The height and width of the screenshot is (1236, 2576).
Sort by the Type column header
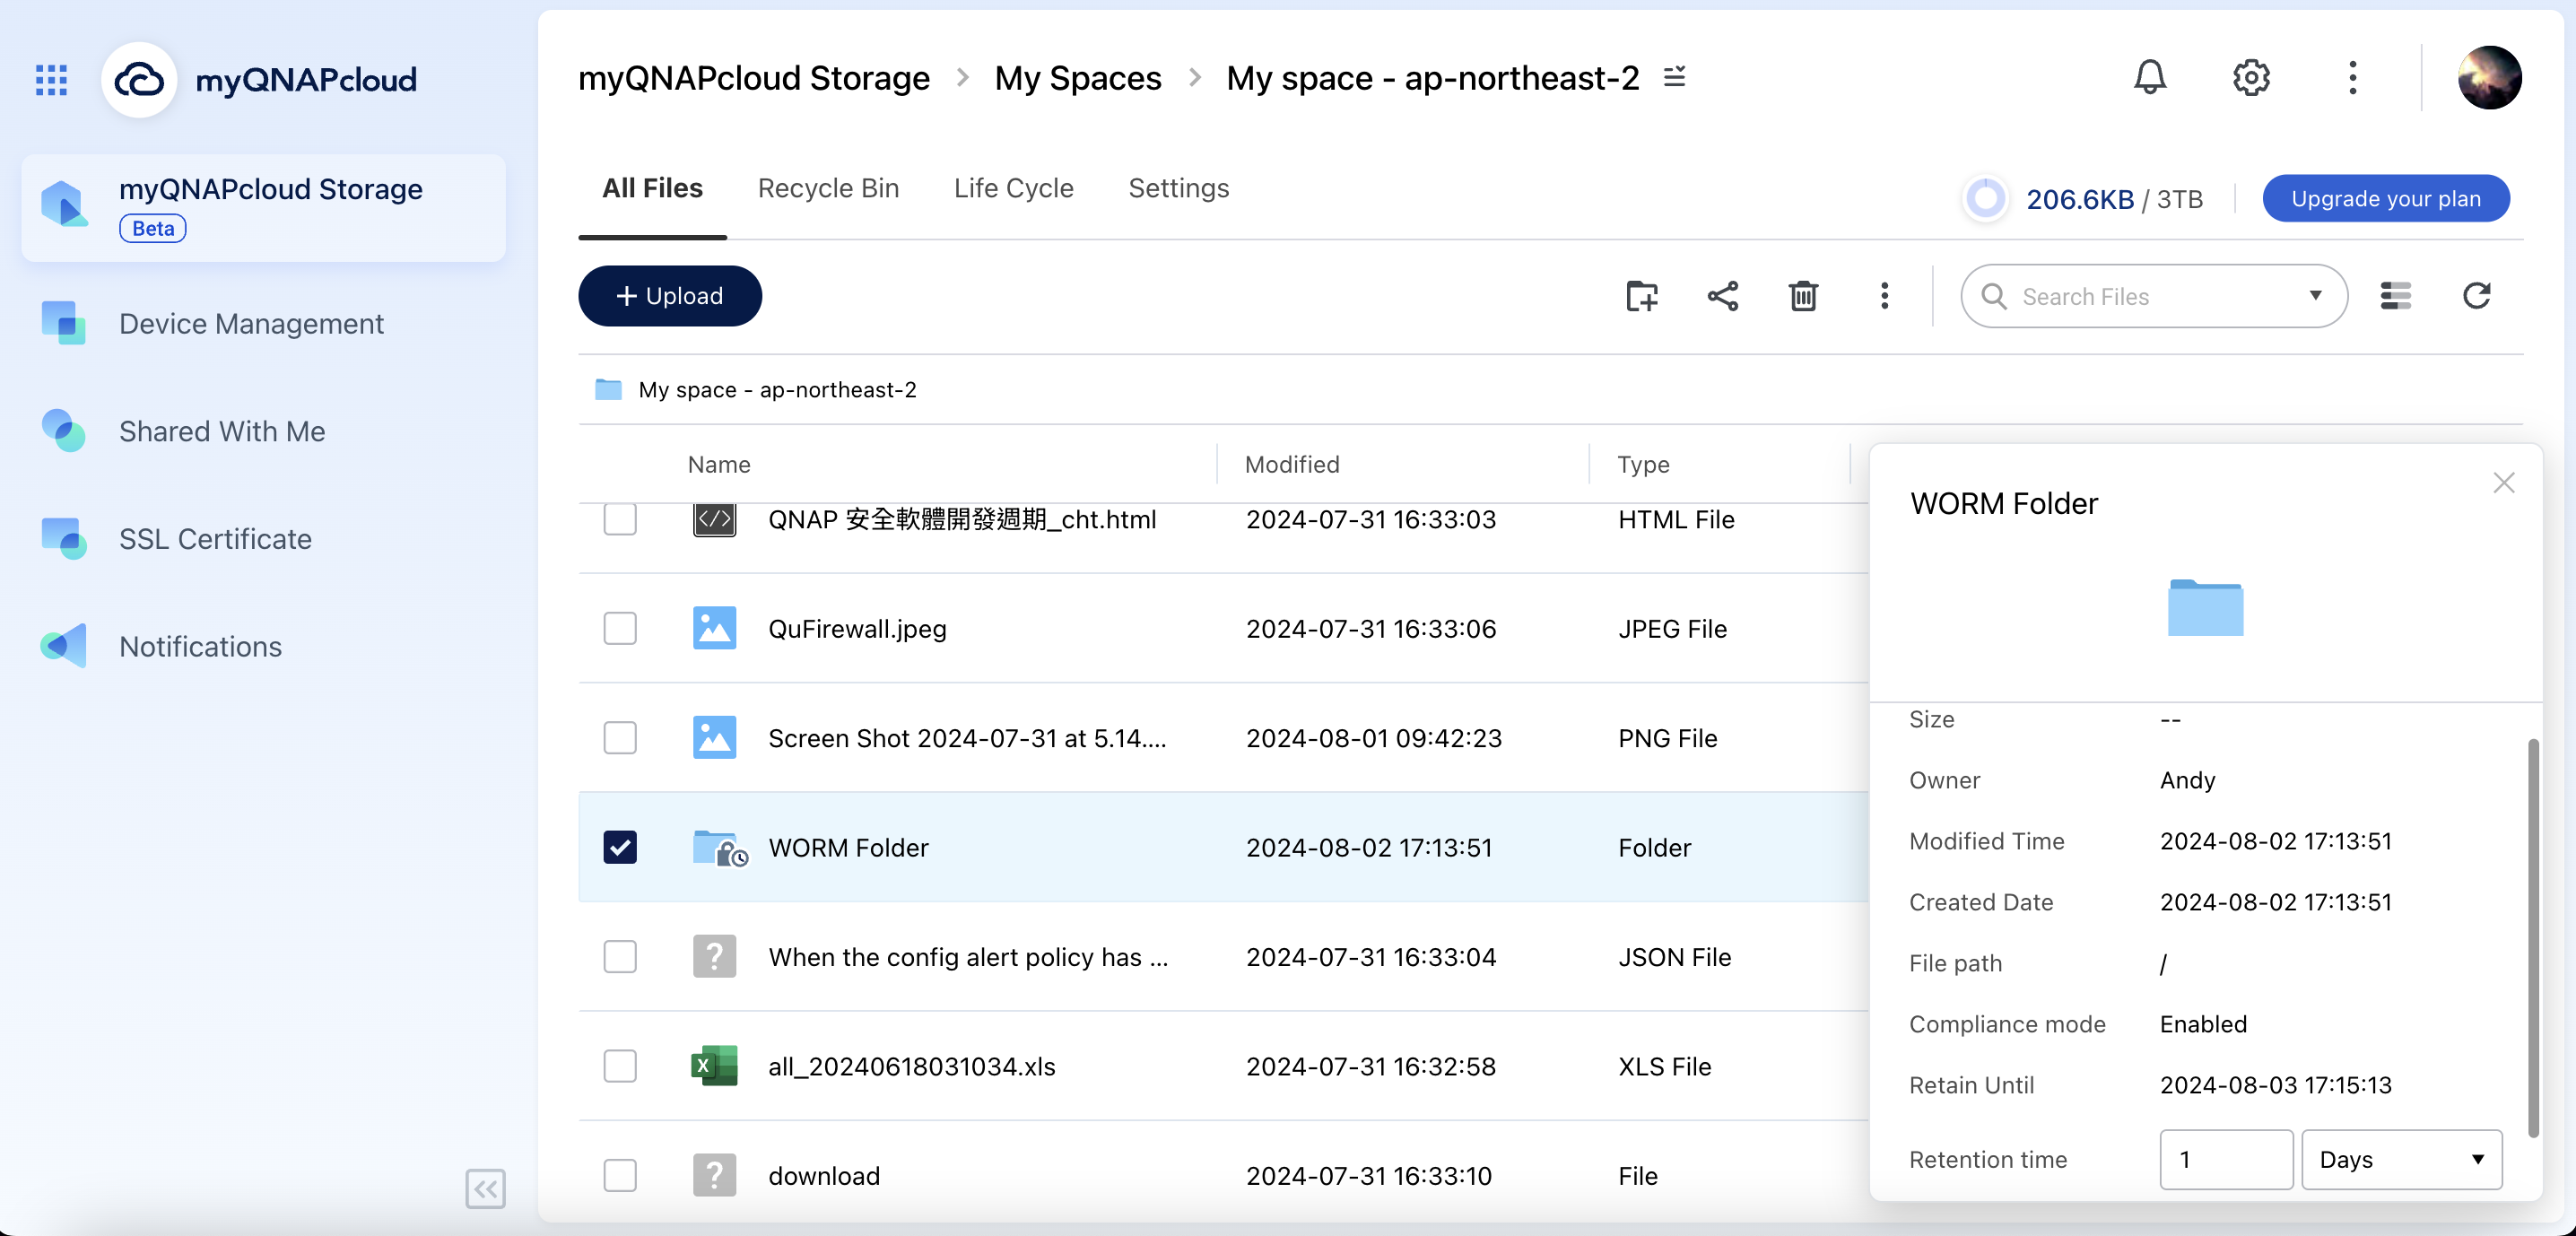[1643, 464]
